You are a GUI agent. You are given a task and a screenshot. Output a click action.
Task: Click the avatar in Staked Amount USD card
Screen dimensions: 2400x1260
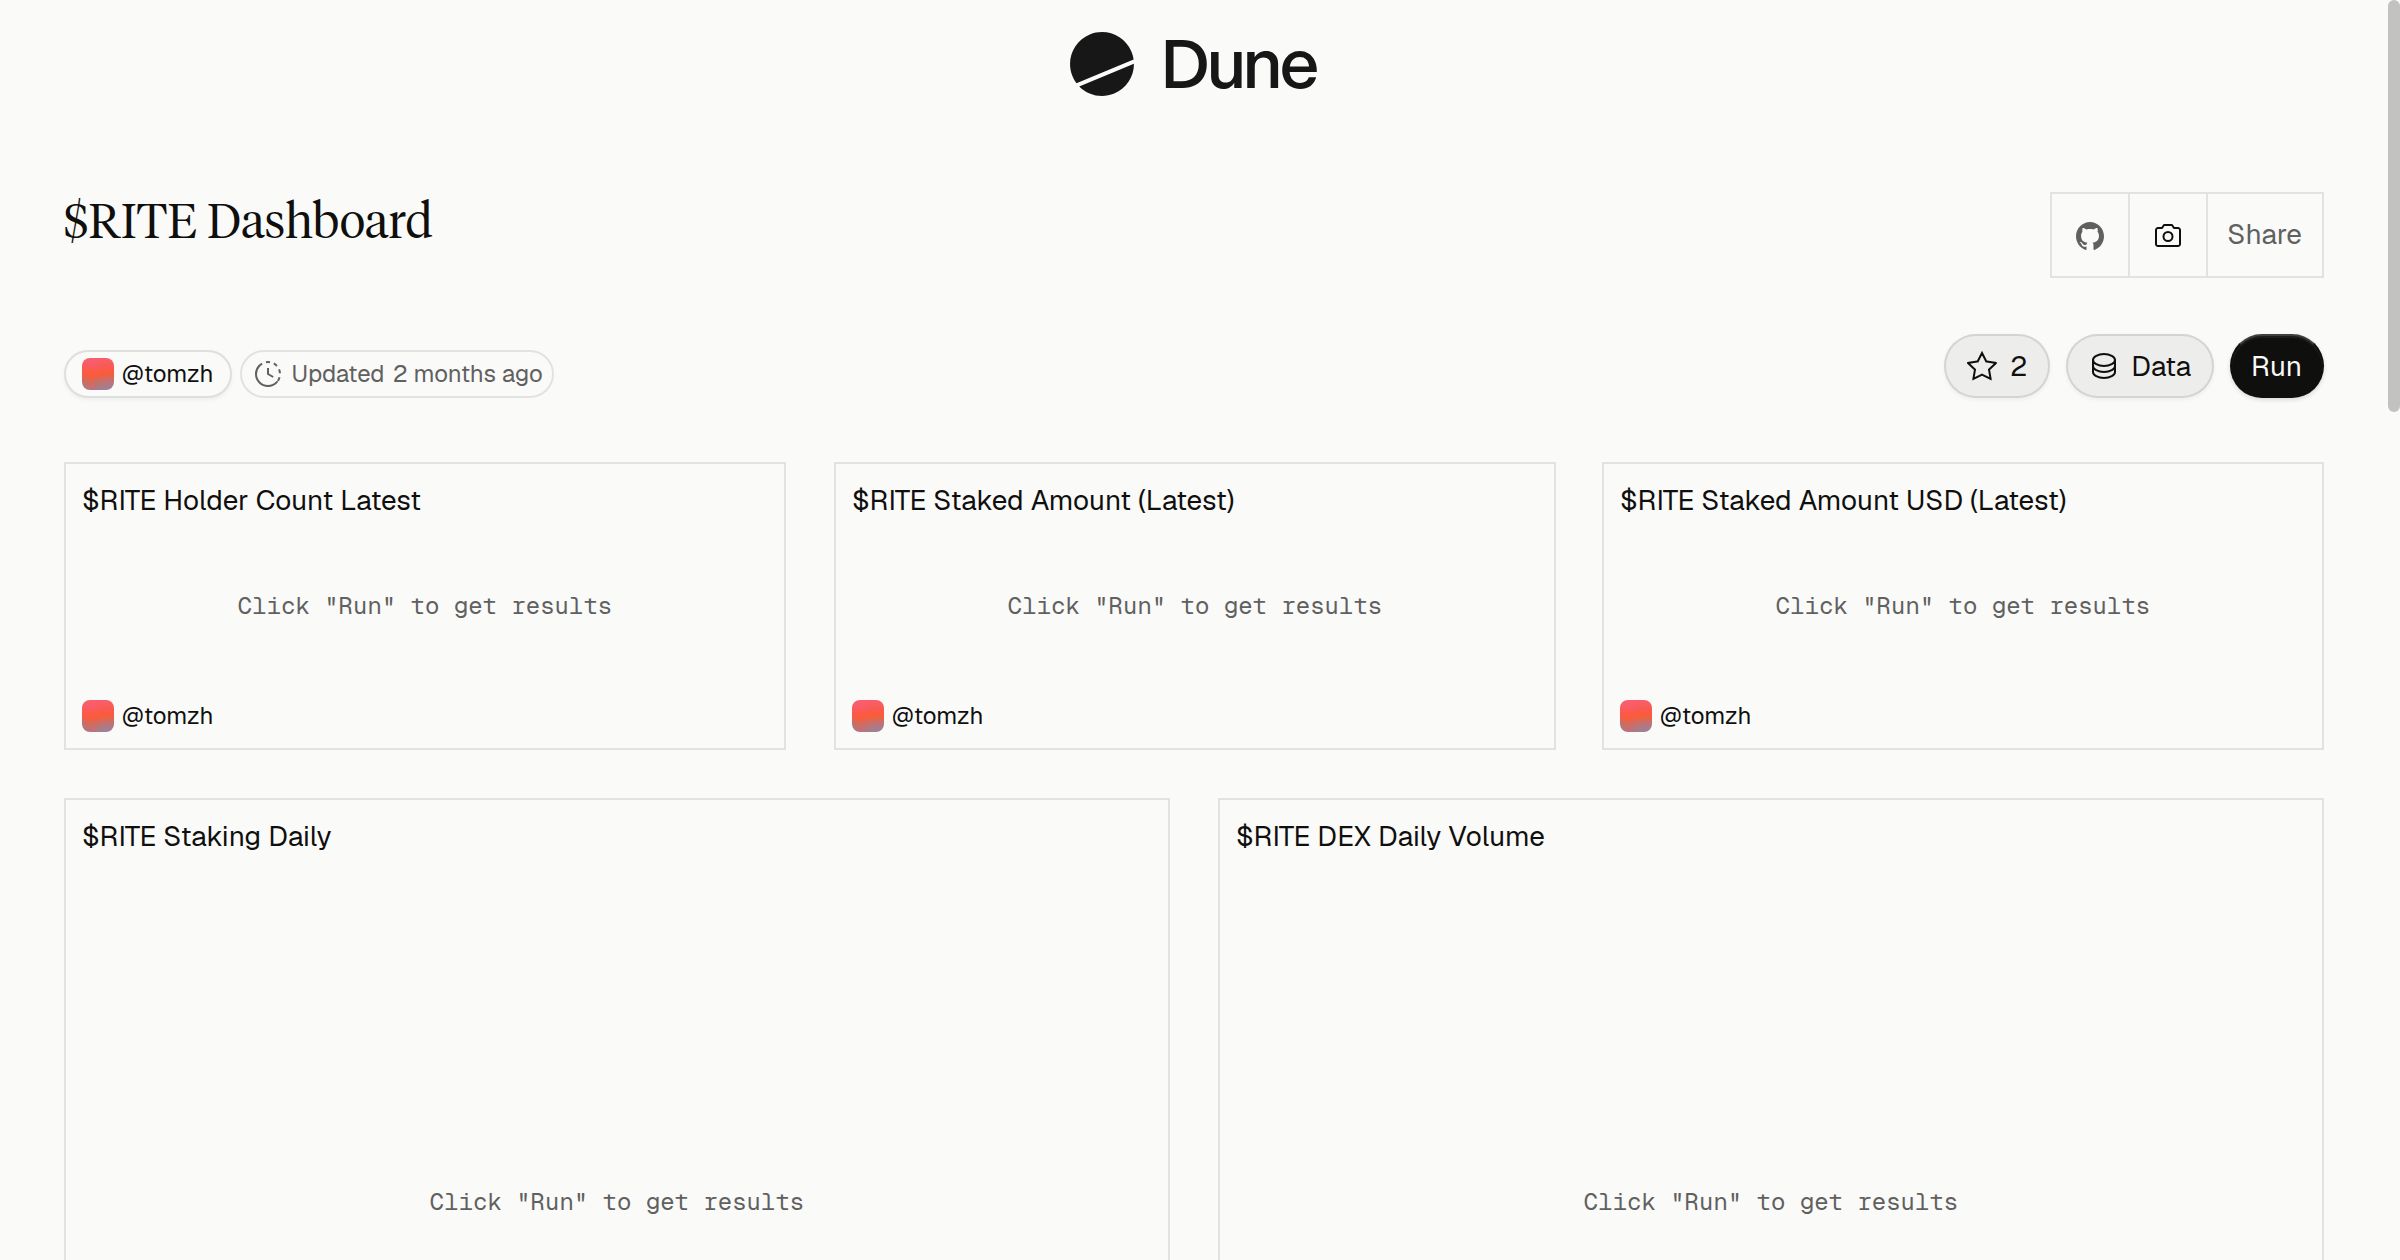[x=1636, y=716]
